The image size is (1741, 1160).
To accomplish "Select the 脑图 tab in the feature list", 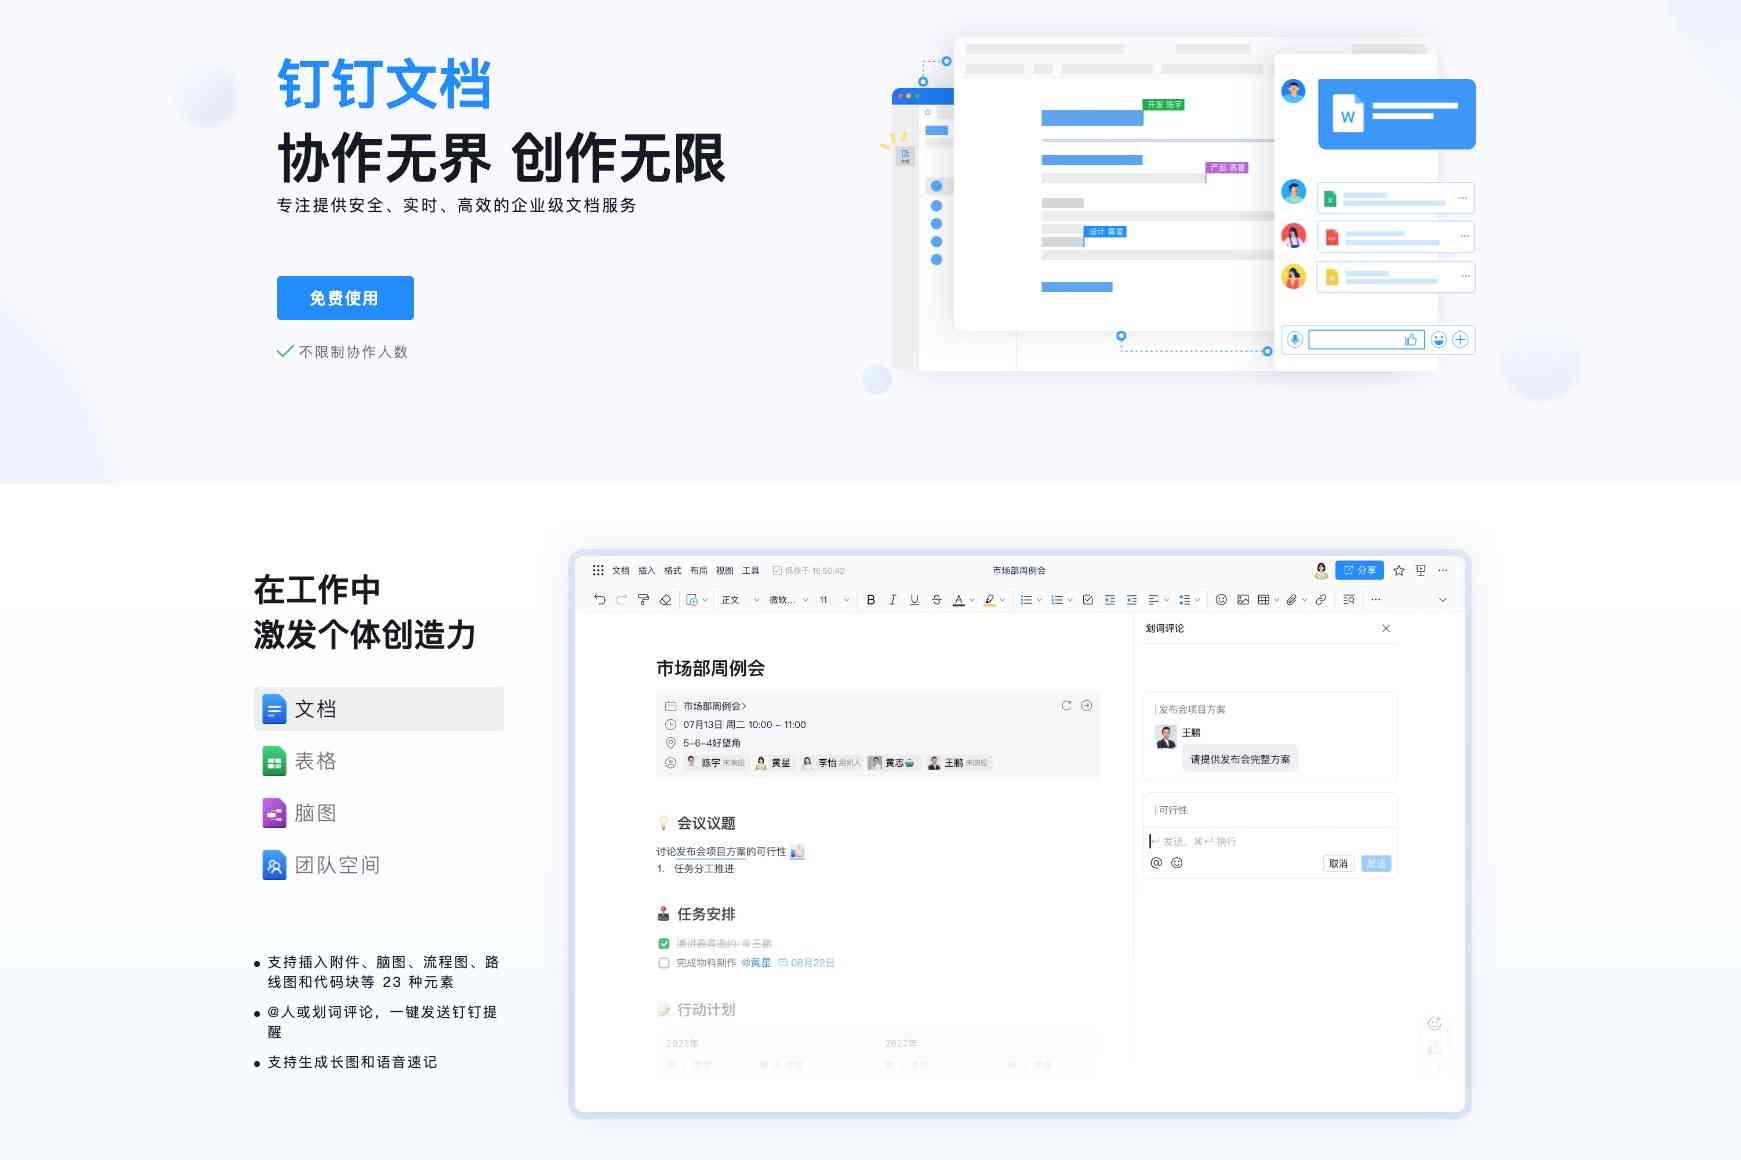I will click(379, 813).
